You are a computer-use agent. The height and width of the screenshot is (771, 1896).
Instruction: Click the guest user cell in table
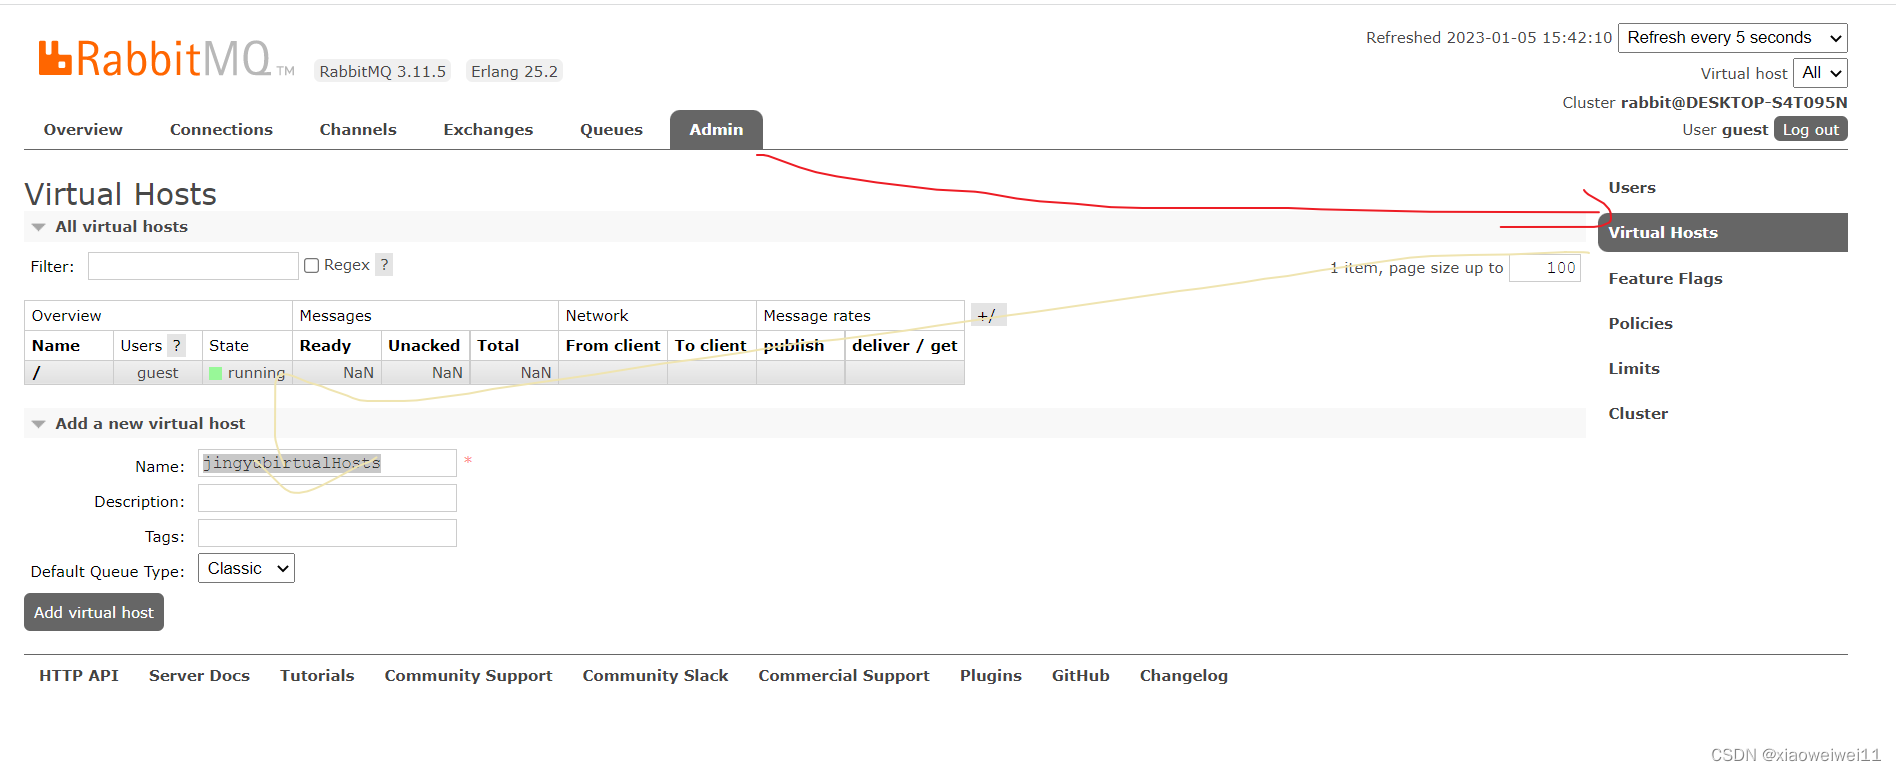157,373
